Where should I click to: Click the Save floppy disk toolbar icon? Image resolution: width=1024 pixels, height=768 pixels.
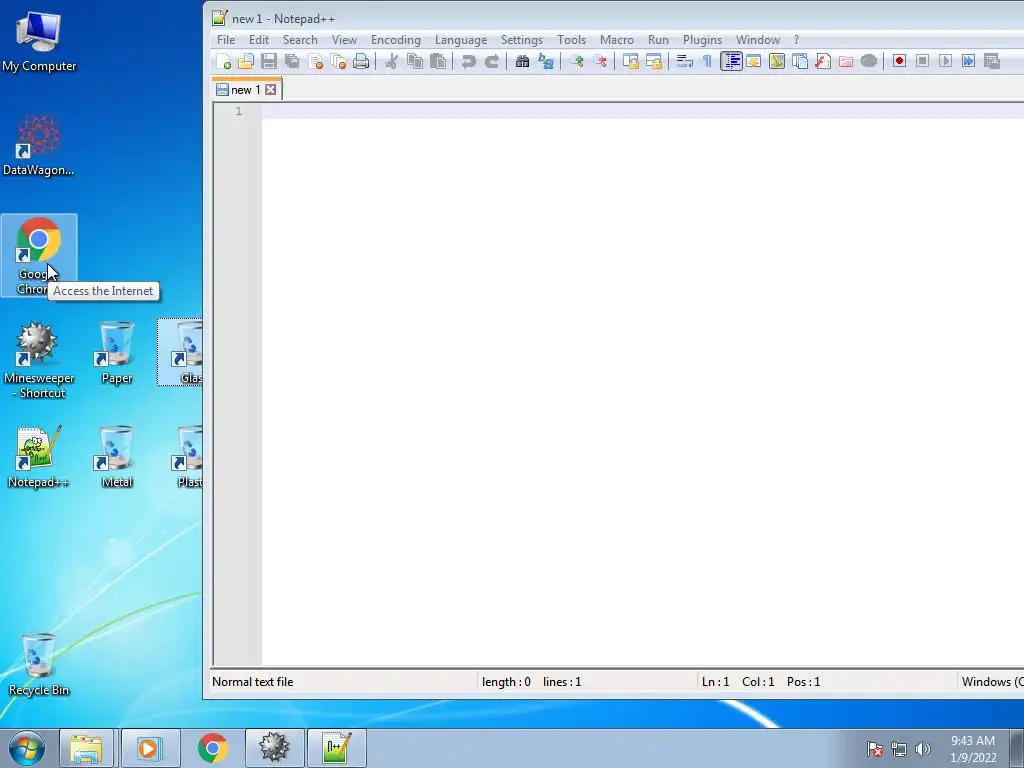268,61
